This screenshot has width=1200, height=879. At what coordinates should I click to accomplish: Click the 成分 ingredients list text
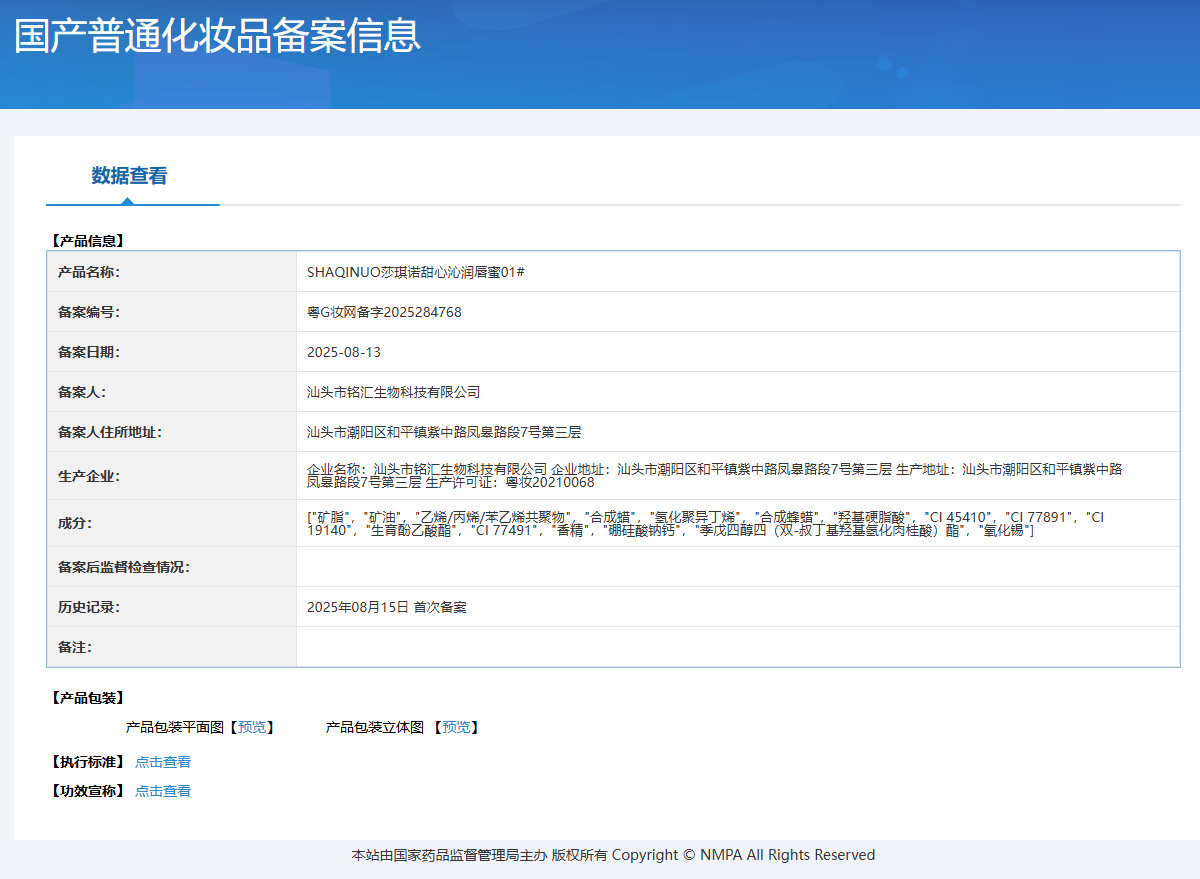[x=706, y=523]
